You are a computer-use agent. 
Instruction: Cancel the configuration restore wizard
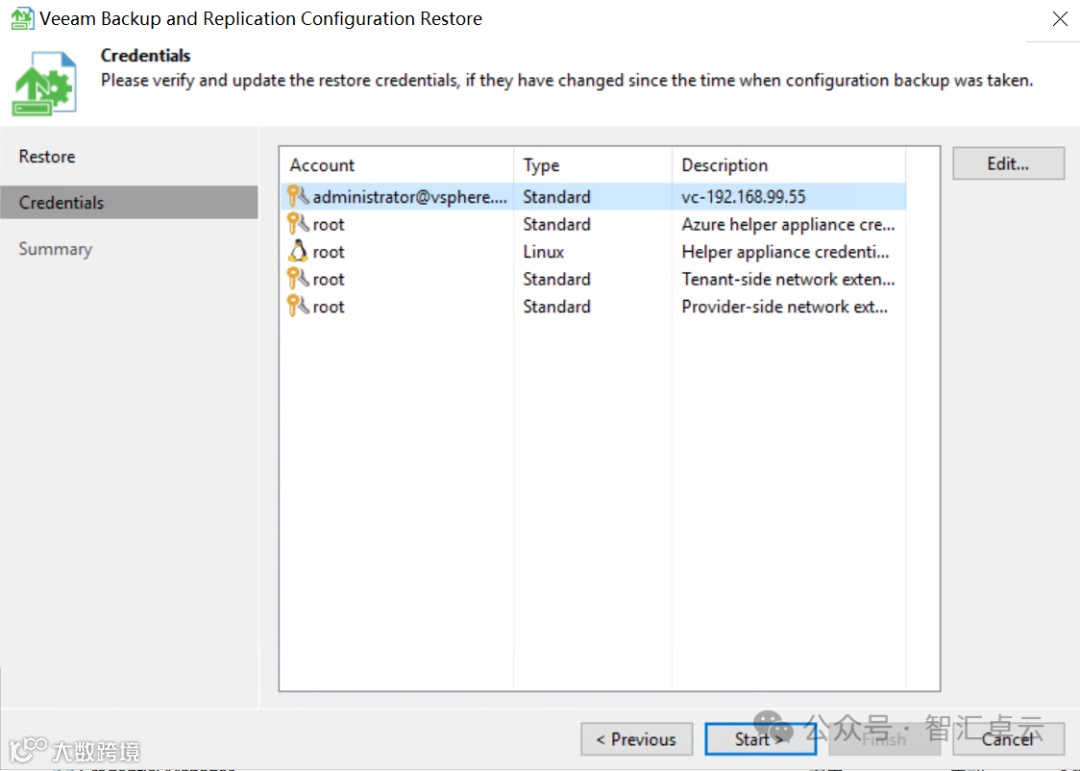coord(1008,739)
